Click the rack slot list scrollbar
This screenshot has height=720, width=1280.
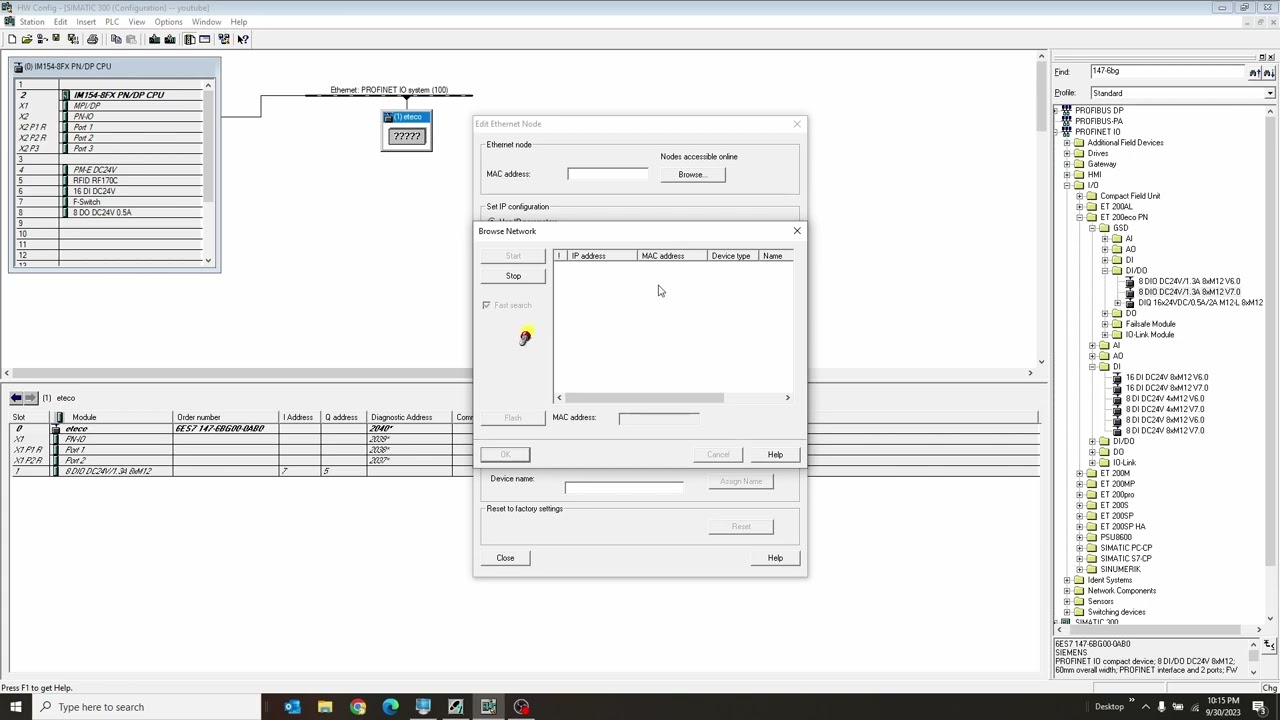point(208,173)
